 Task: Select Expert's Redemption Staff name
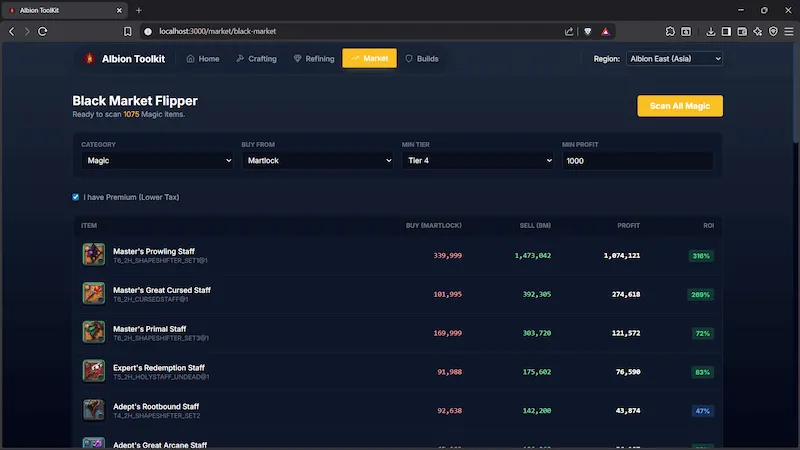point(159,367)
